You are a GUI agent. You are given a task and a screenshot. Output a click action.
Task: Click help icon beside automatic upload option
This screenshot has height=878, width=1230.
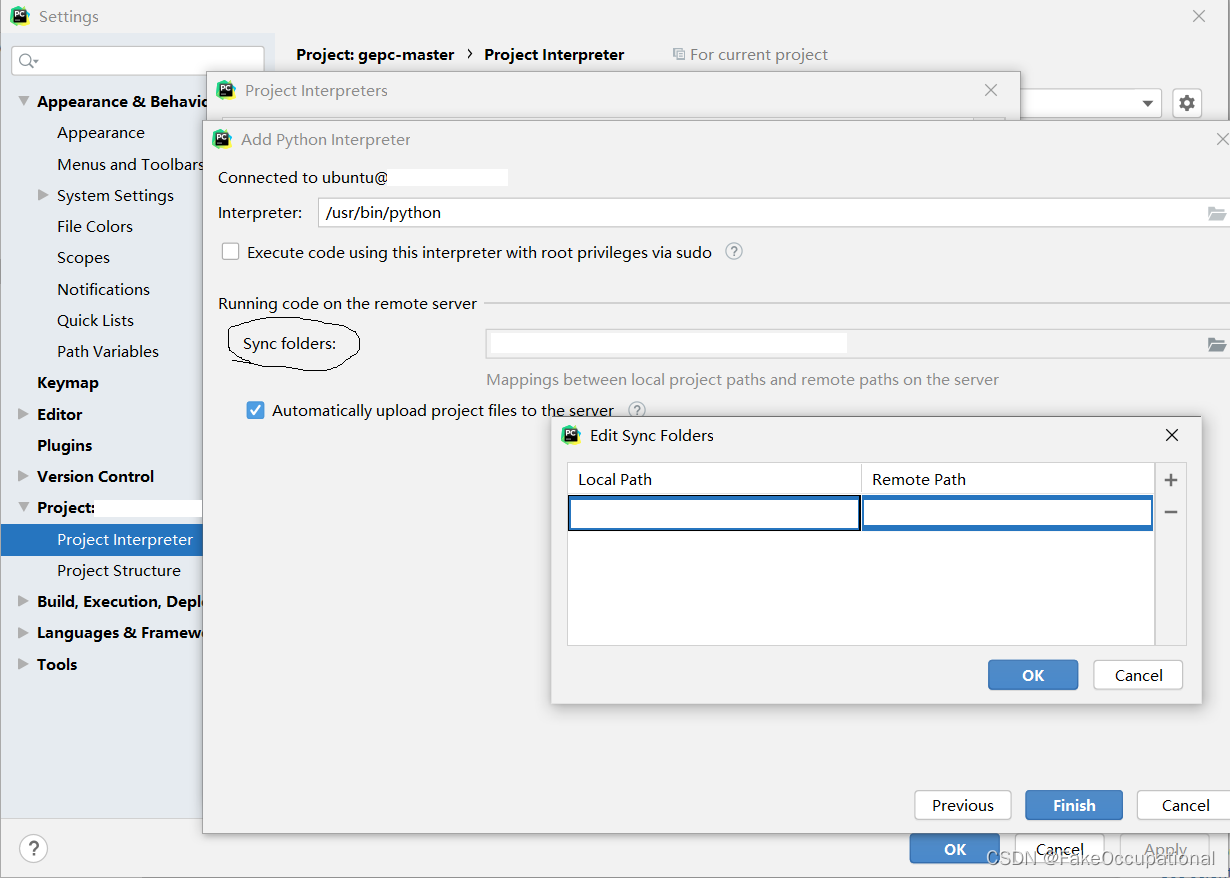pos(637,410)
